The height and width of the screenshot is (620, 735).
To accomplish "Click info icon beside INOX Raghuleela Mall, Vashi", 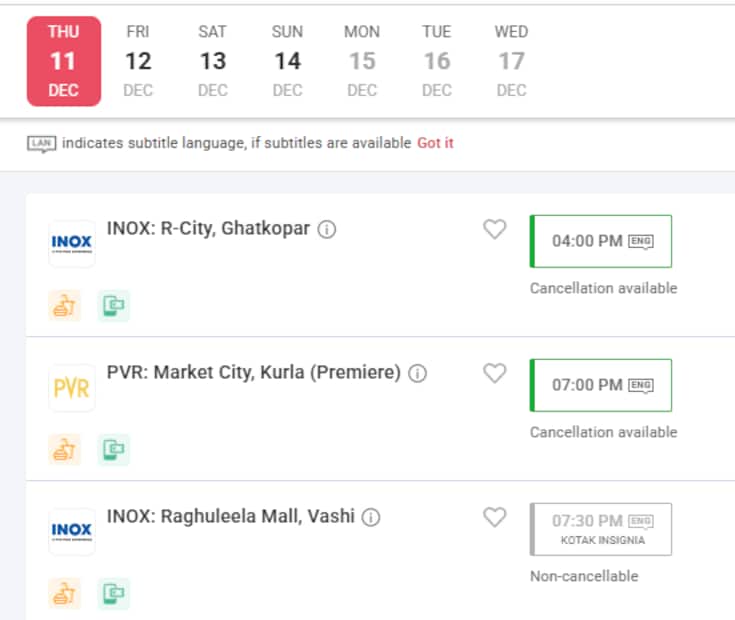I will pyautogui.click(x=371, y=517).
